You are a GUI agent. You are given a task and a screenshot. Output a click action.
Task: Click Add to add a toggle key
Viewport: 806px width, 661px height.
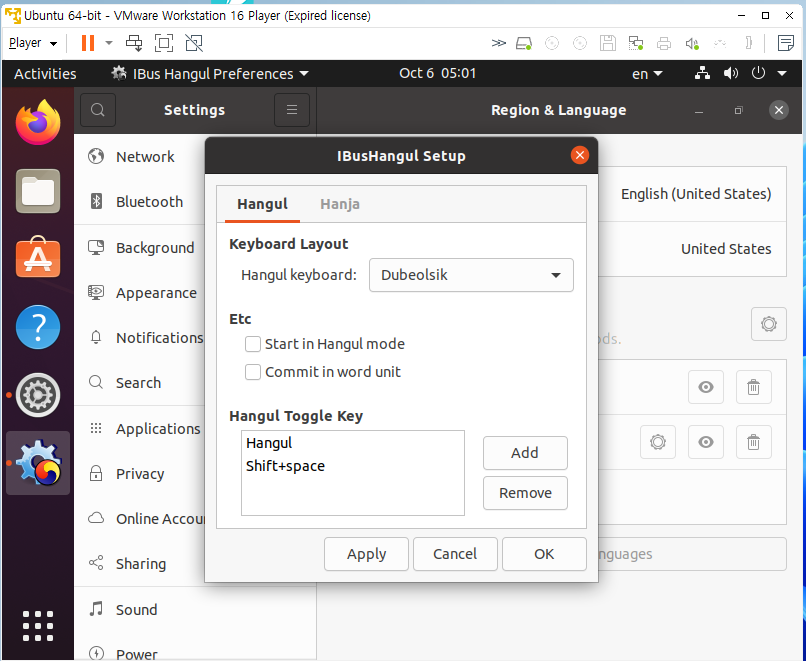coord(525,453)
